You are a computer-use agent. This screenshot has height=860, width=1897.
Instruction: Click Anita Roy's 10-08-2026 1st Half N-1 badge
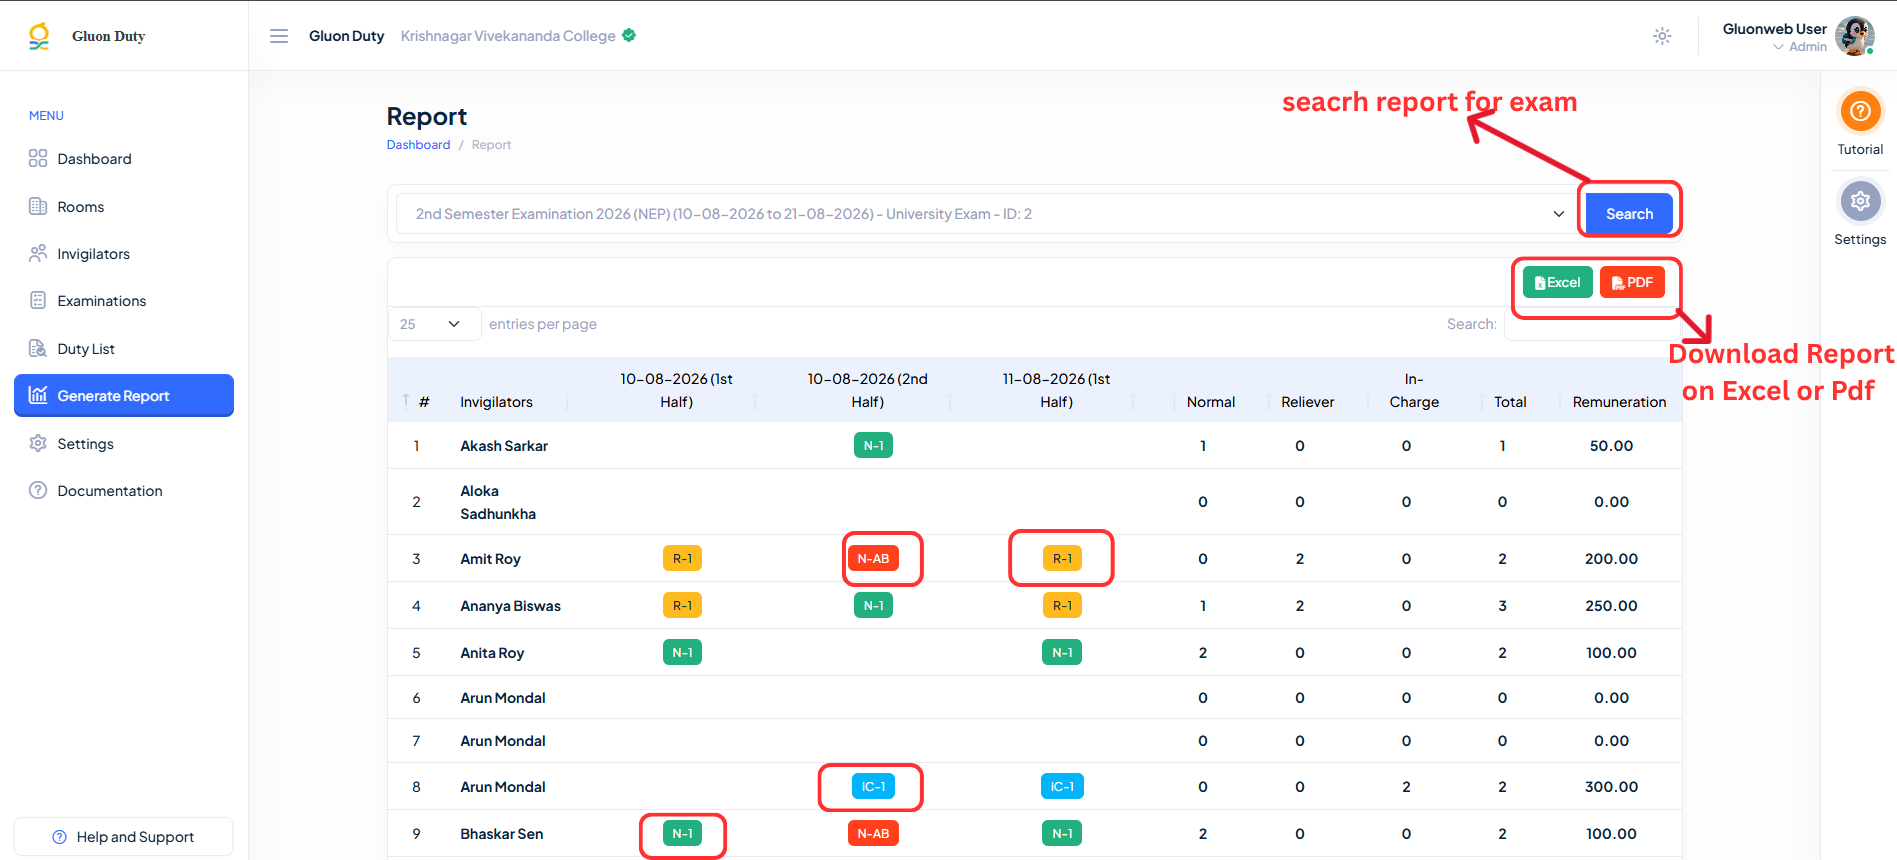click(682, 652)
